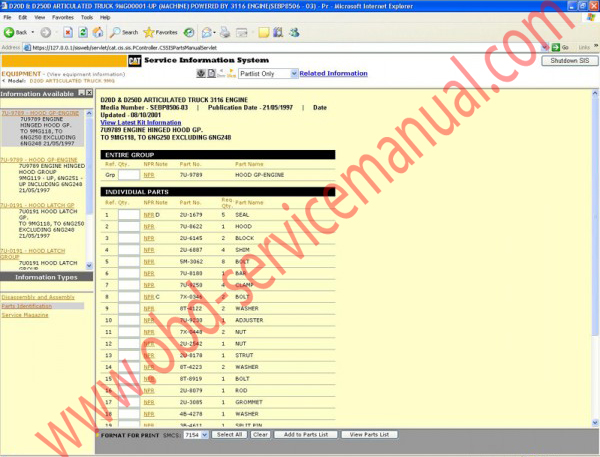
Task: Click the quantity field for 2U-6145 BLOCK
Action: point(129,238)
